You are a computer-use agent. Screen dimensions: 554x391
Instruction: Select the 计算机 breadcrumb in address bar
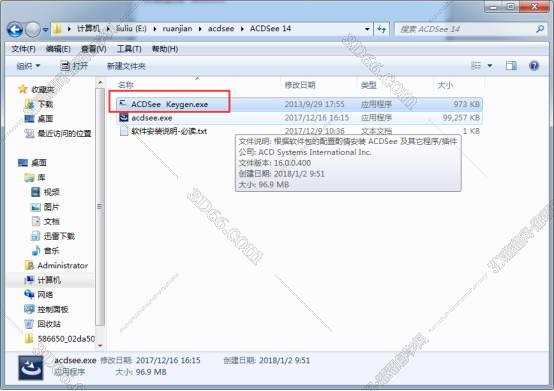[88, 29]
